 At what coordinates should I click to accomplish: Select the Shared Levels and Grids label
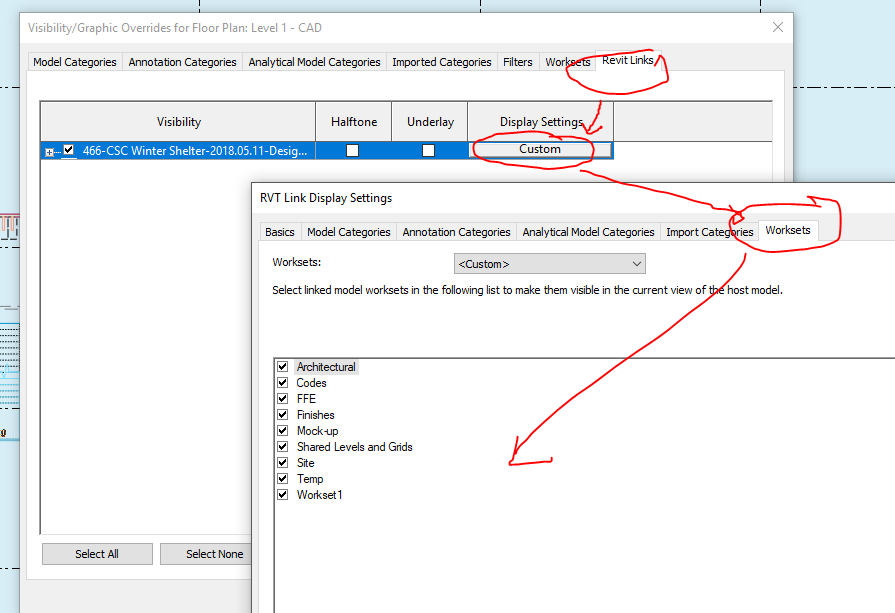(x=354, y=447)
